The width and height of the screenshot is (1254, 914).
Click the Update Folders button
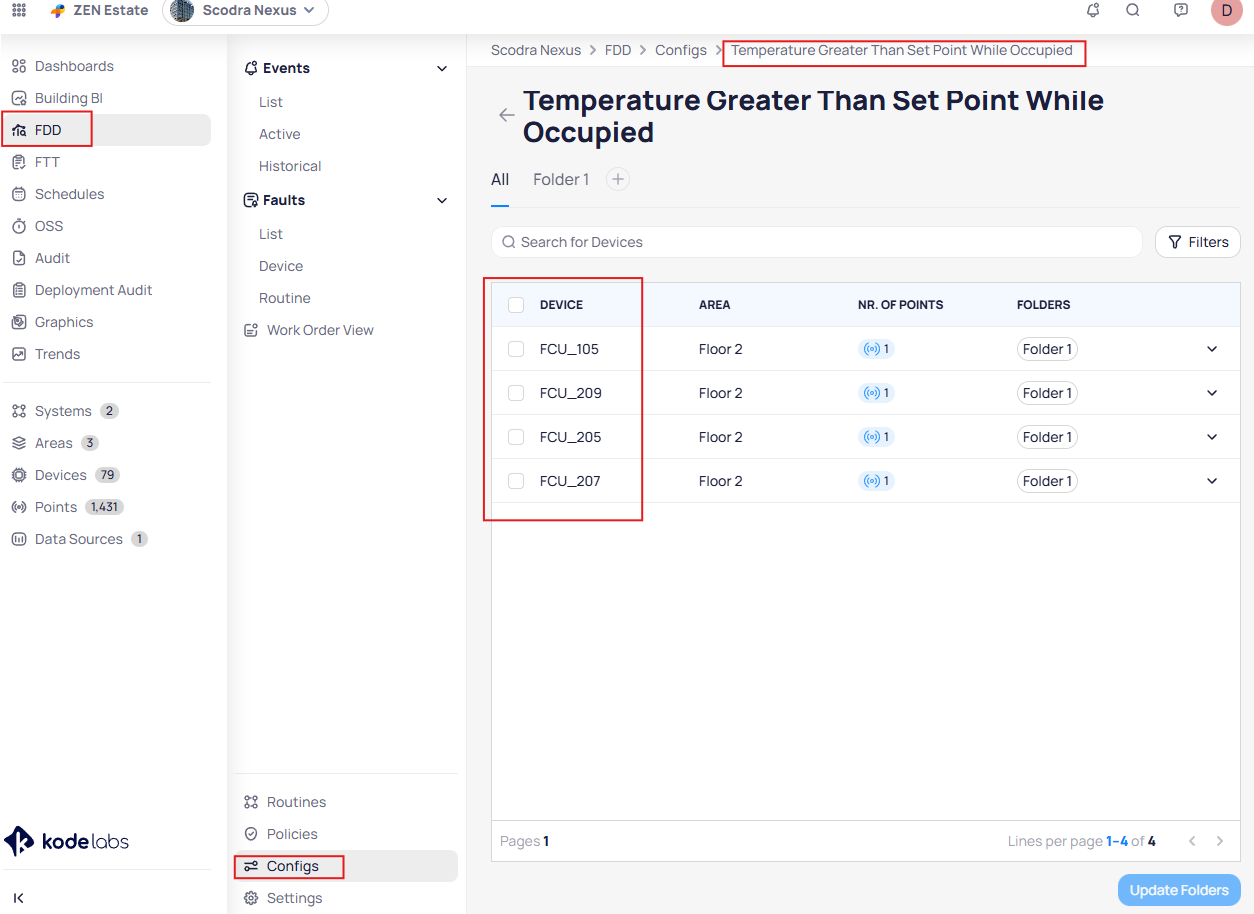[x=1179, y=890]
